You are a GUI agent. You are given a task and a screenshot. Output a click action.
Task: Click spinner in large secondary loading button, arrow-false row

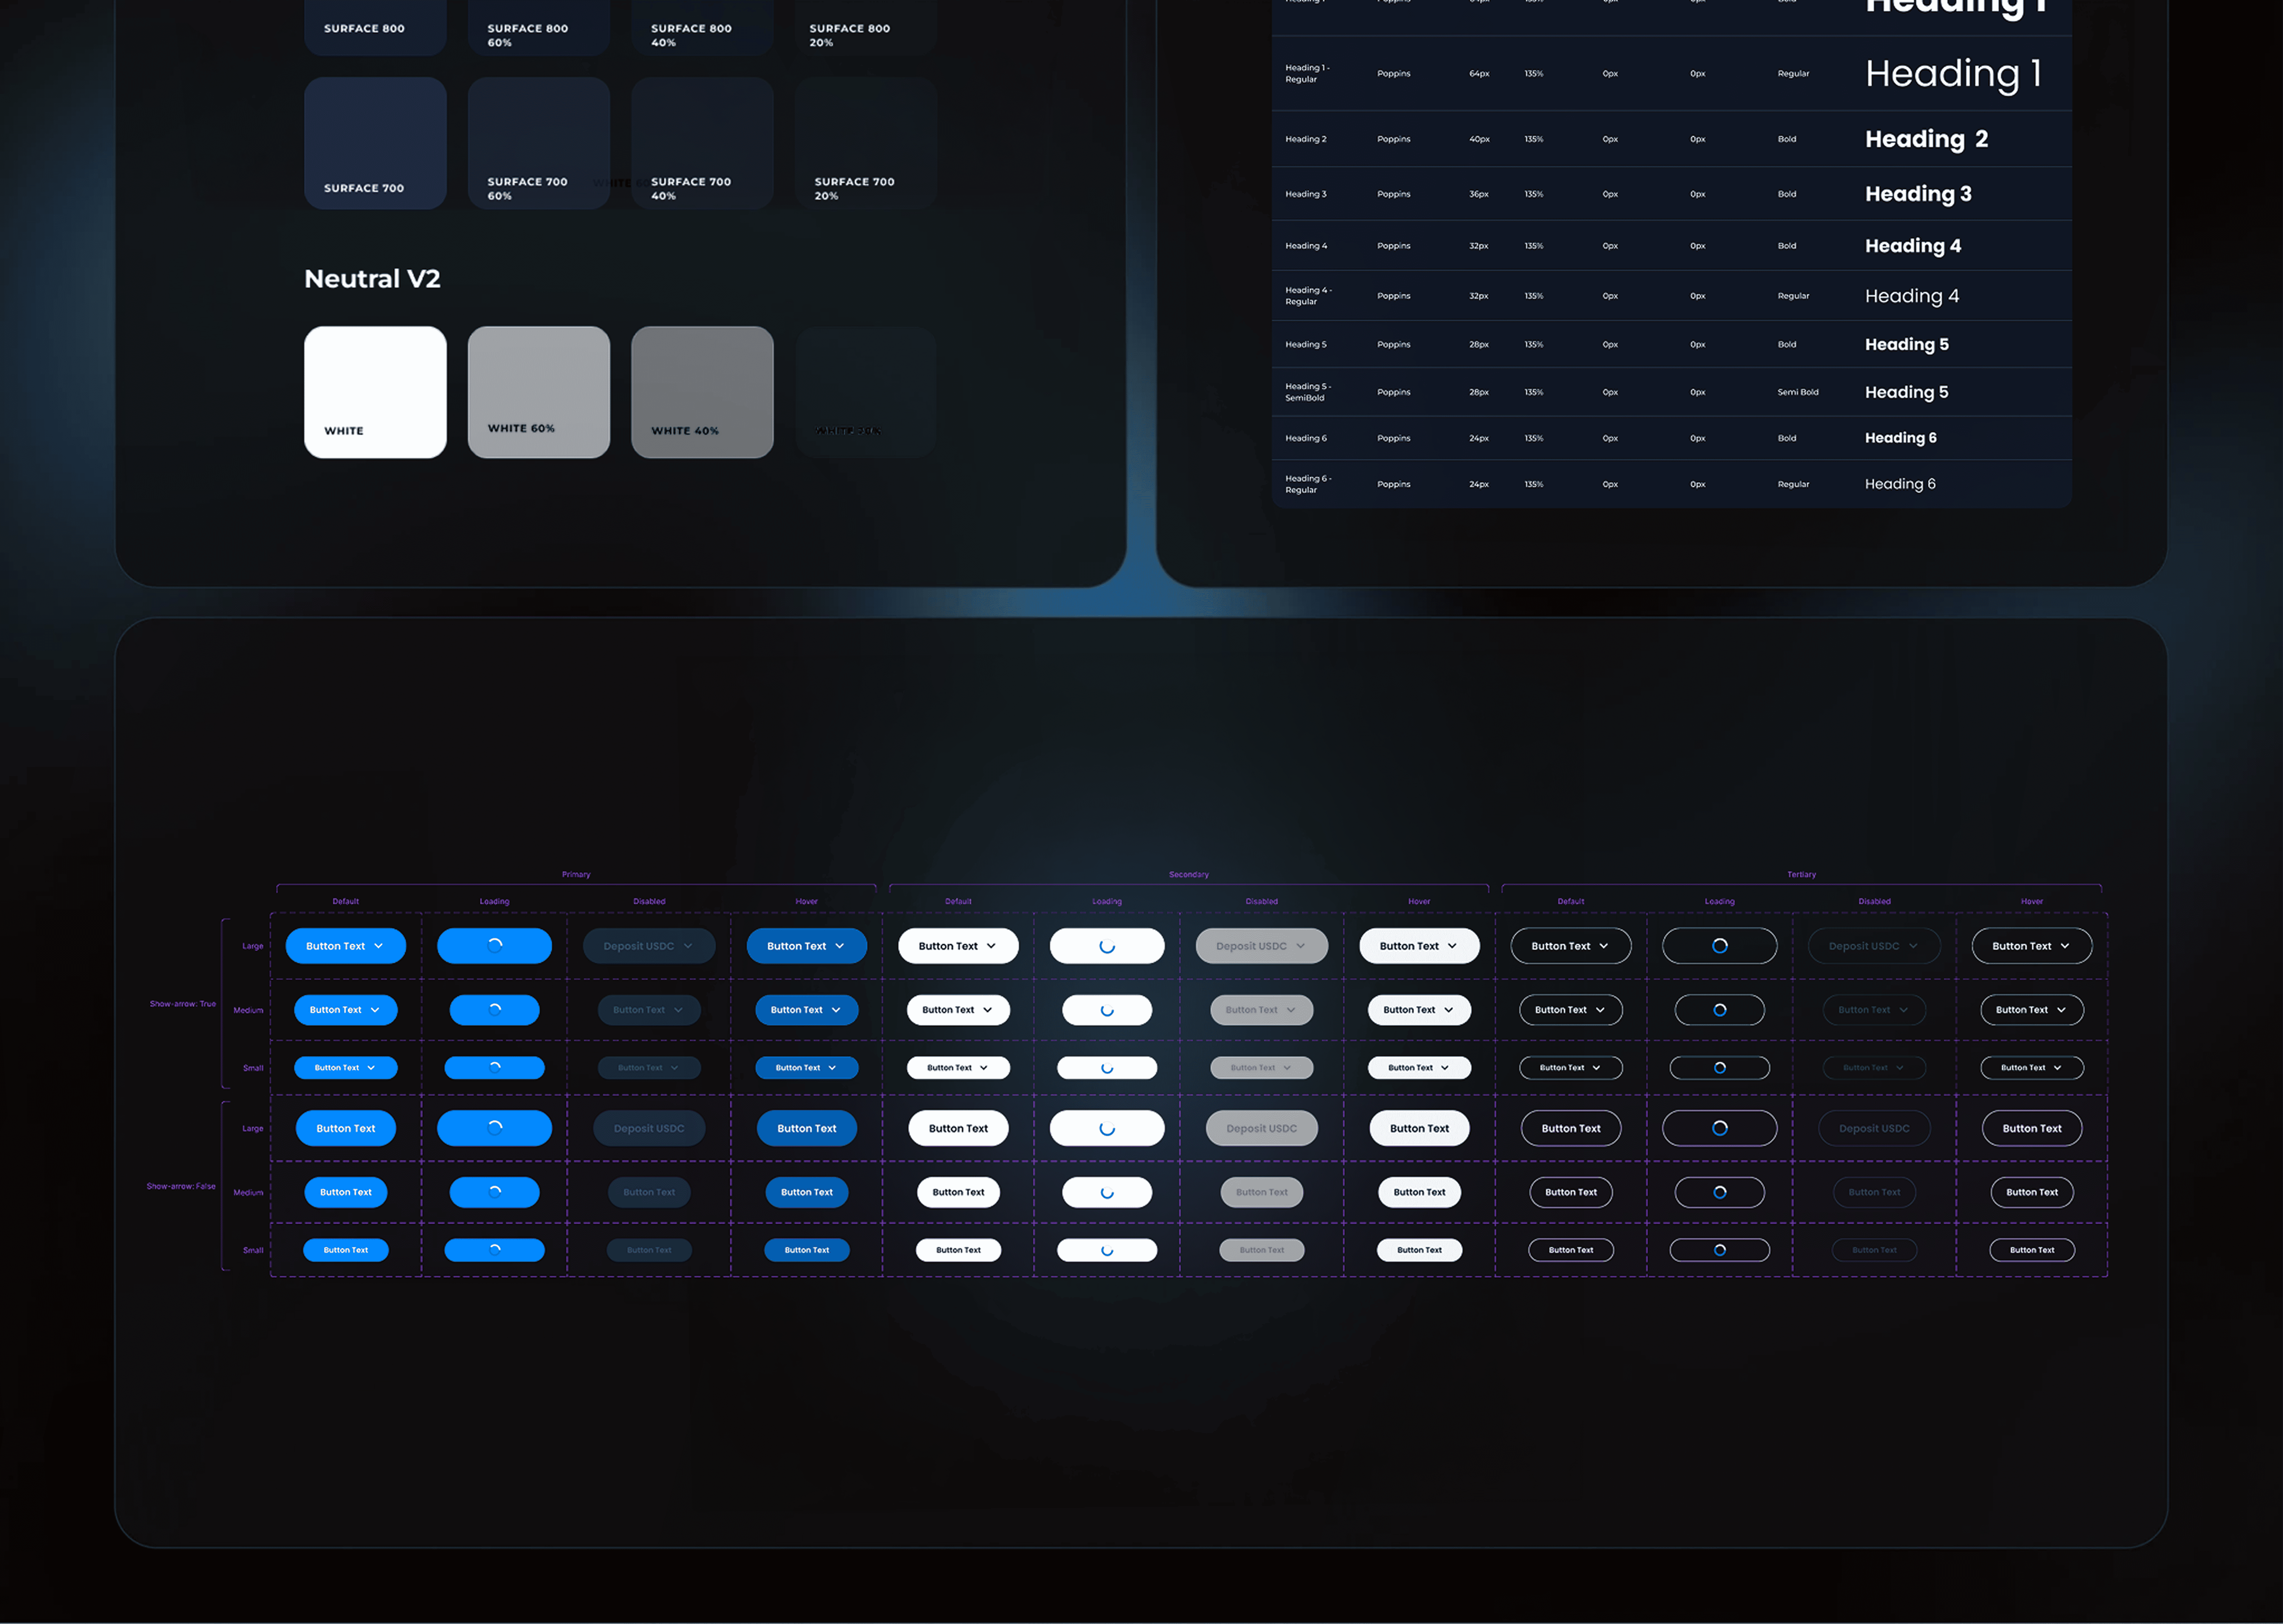click(x=1107, y=1128)
